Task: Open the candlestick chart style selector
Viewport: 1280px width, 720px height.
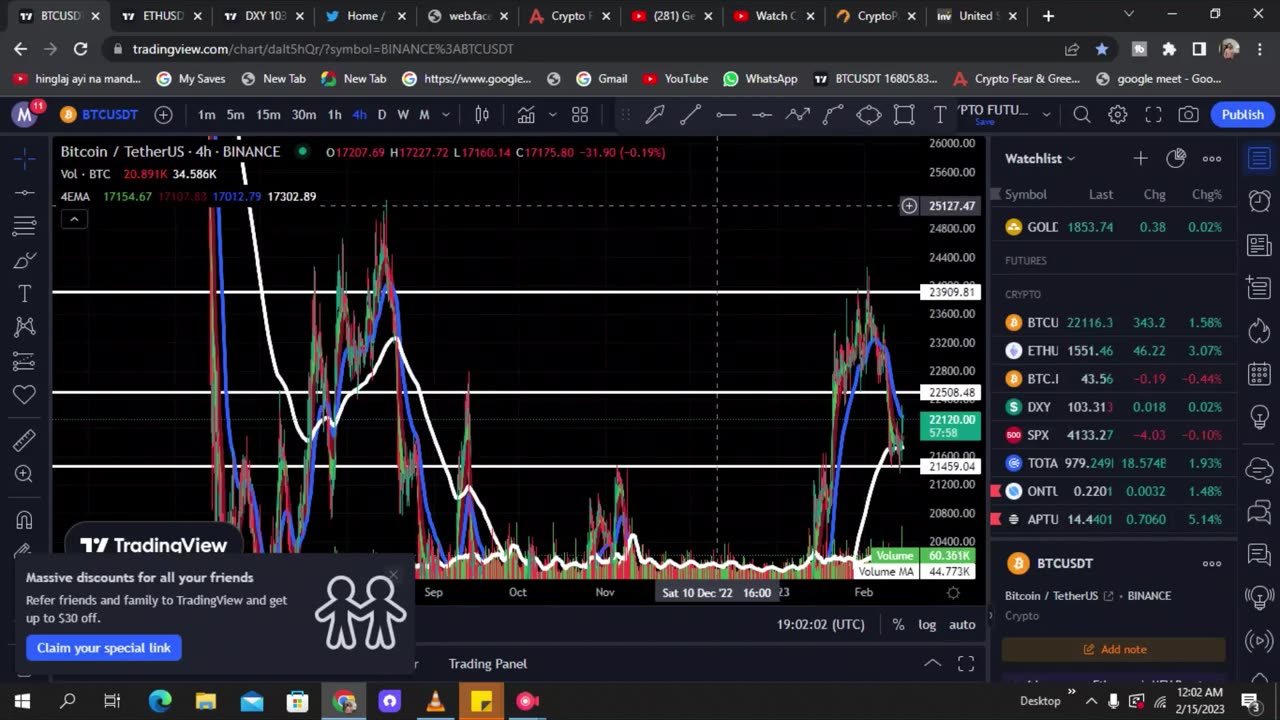Action: (482, 115)
